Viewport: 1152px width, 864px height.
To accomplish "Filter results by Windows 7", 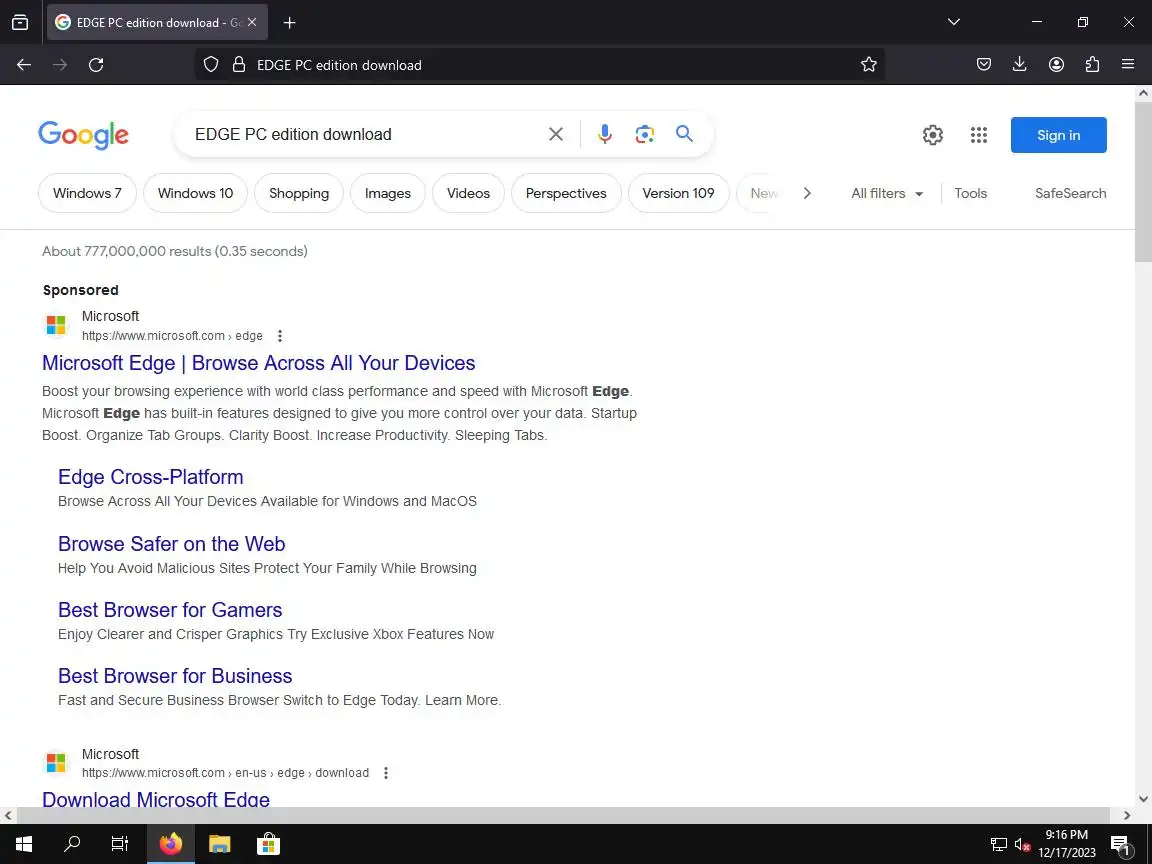I will (x=87, y=193).
